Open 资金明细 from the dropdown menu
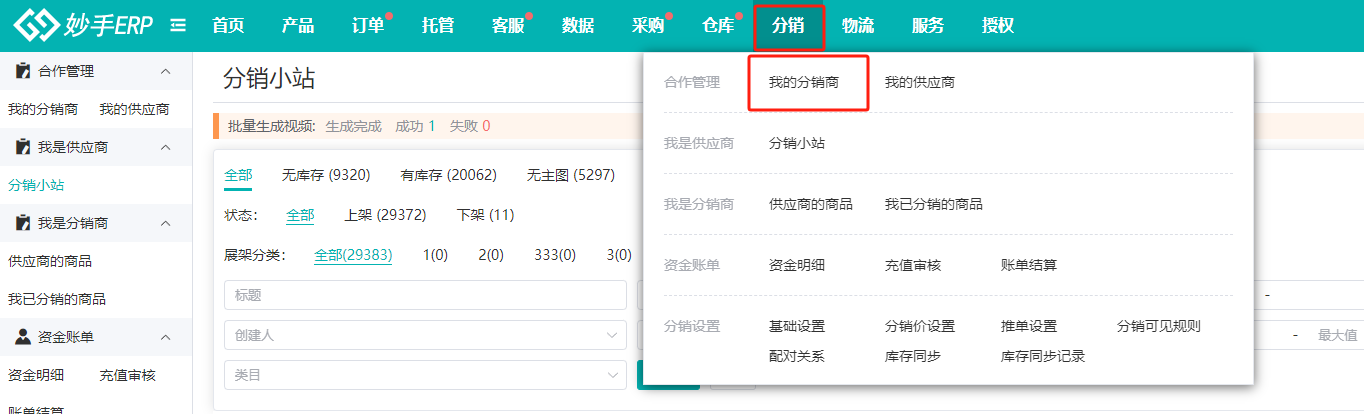Image resolution: width=1364 pixels, height=414 pixels. (797, 265)
